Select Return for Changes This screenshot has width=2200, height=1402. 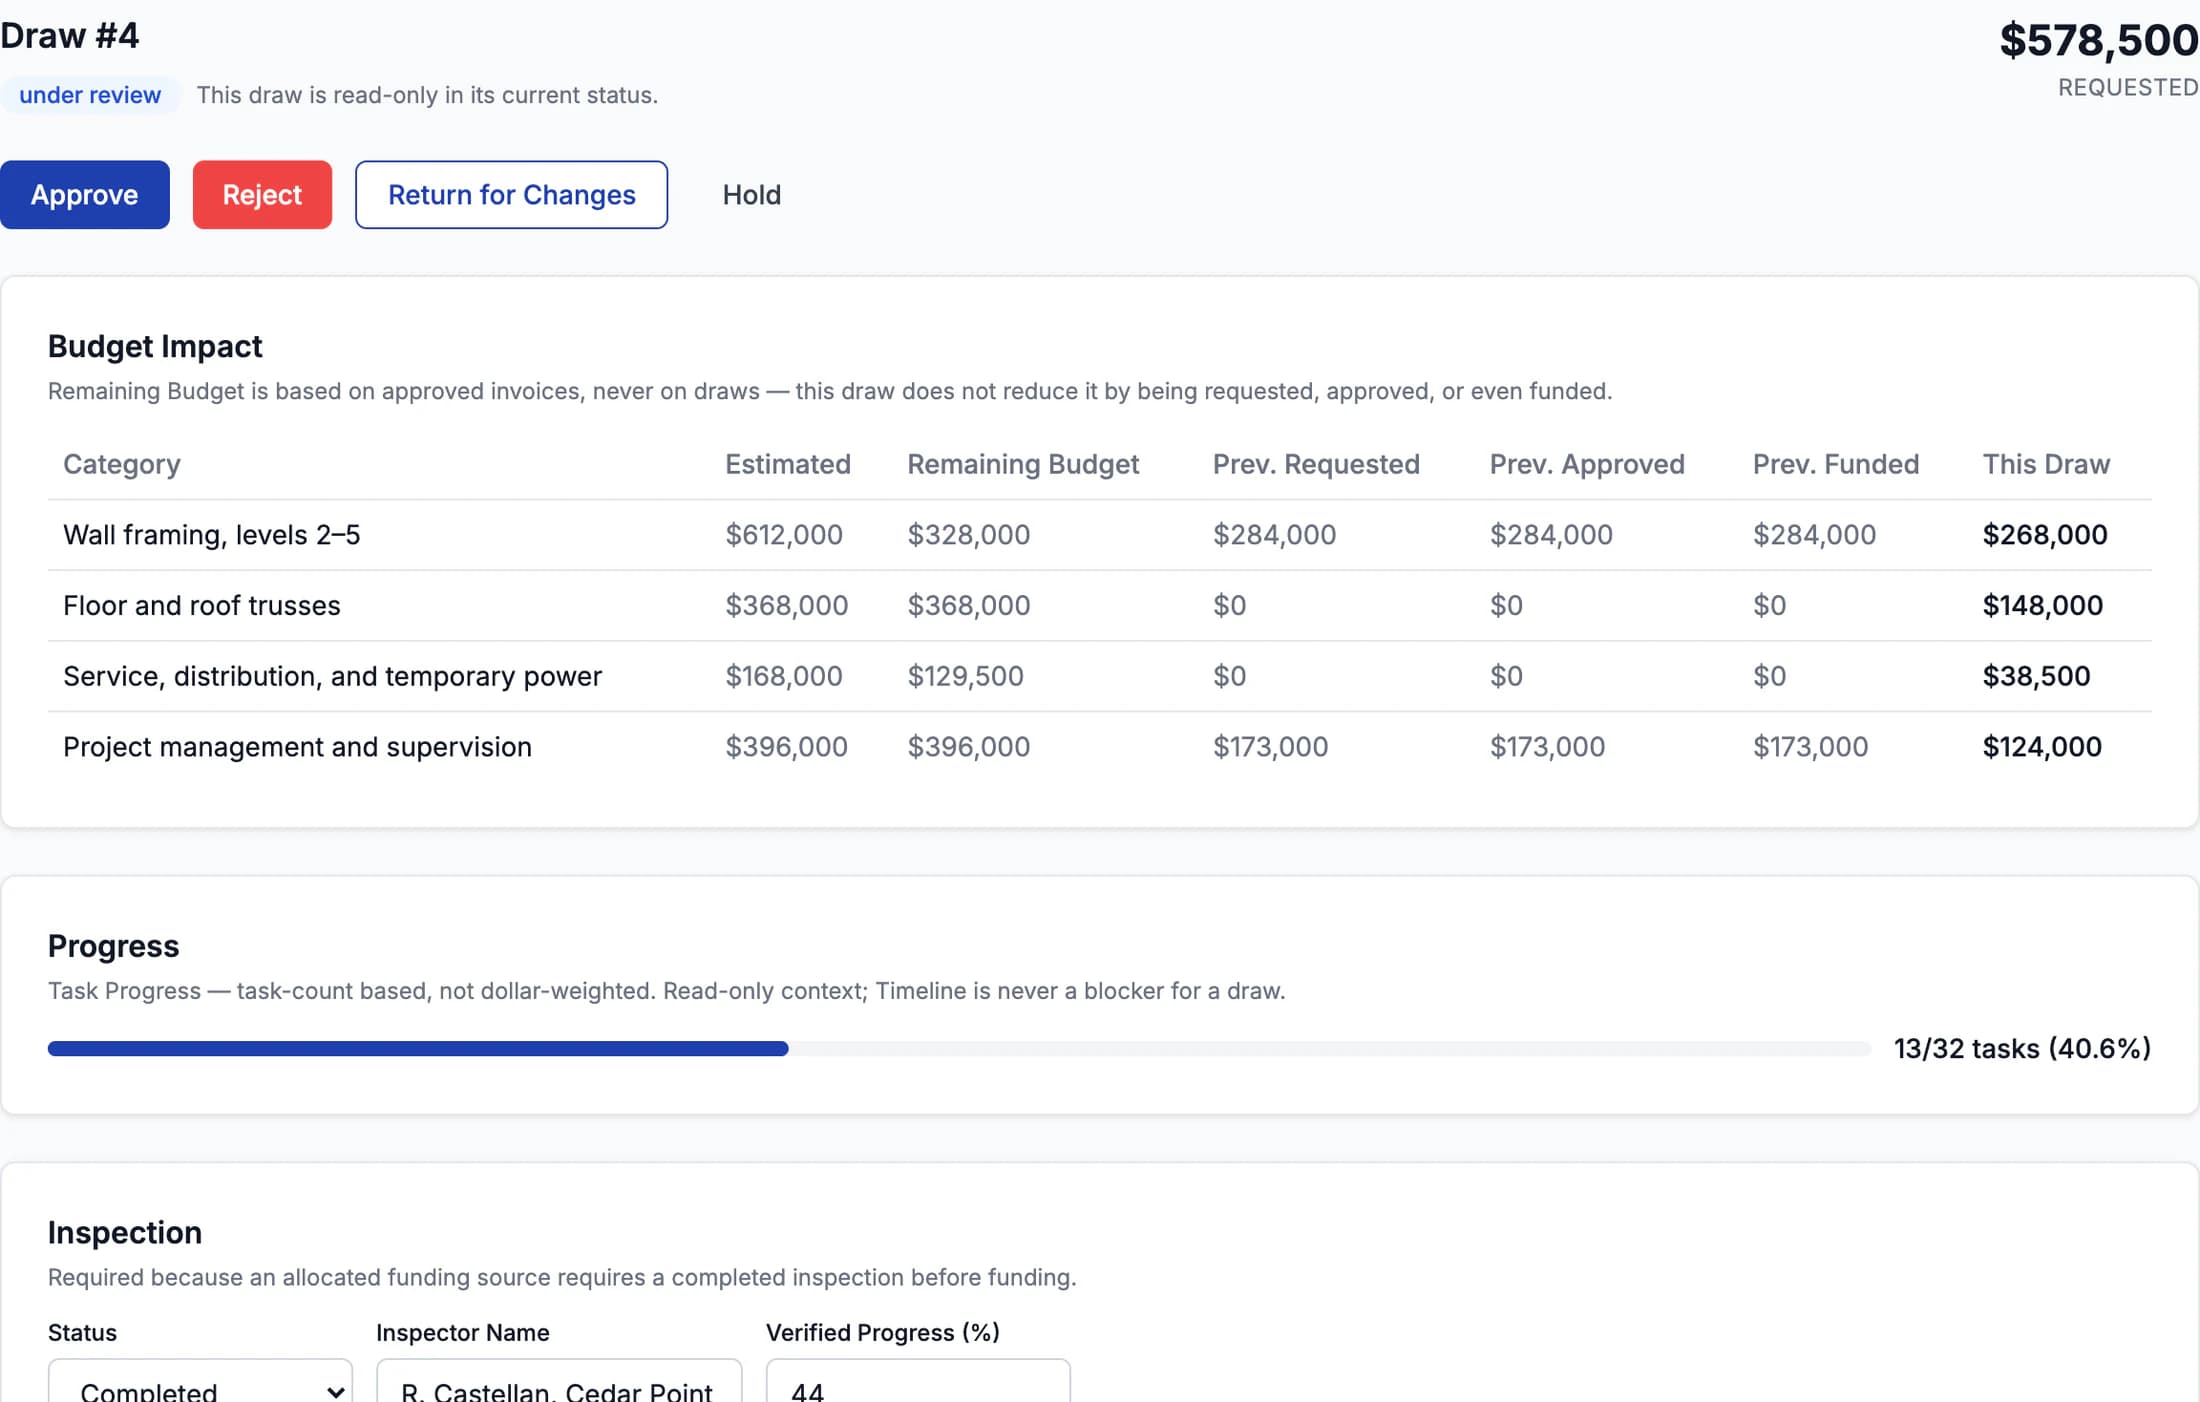[x=511, y=194]
